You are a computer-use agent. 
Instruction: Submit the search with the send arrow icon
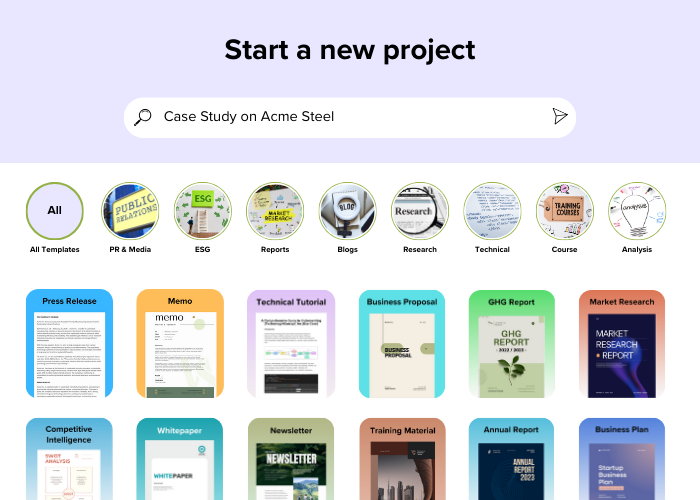point(559,116)
